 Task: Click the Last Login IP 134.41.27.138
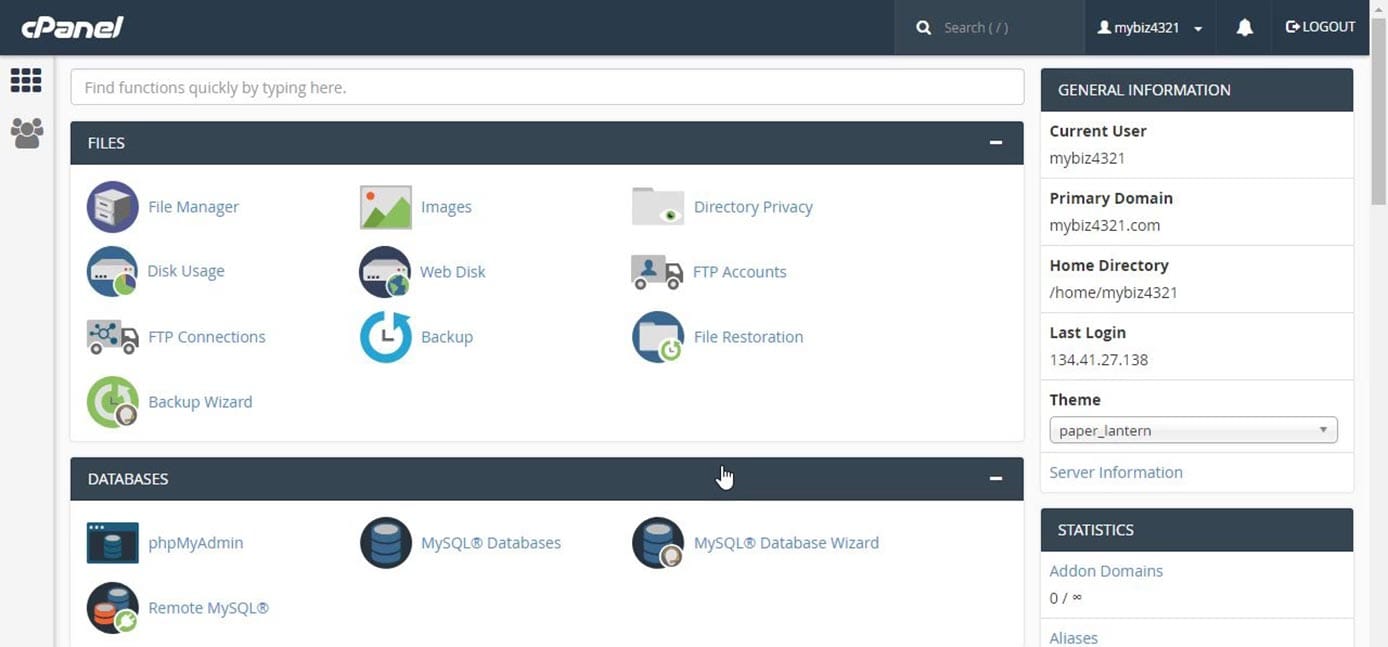(1099, 360)
